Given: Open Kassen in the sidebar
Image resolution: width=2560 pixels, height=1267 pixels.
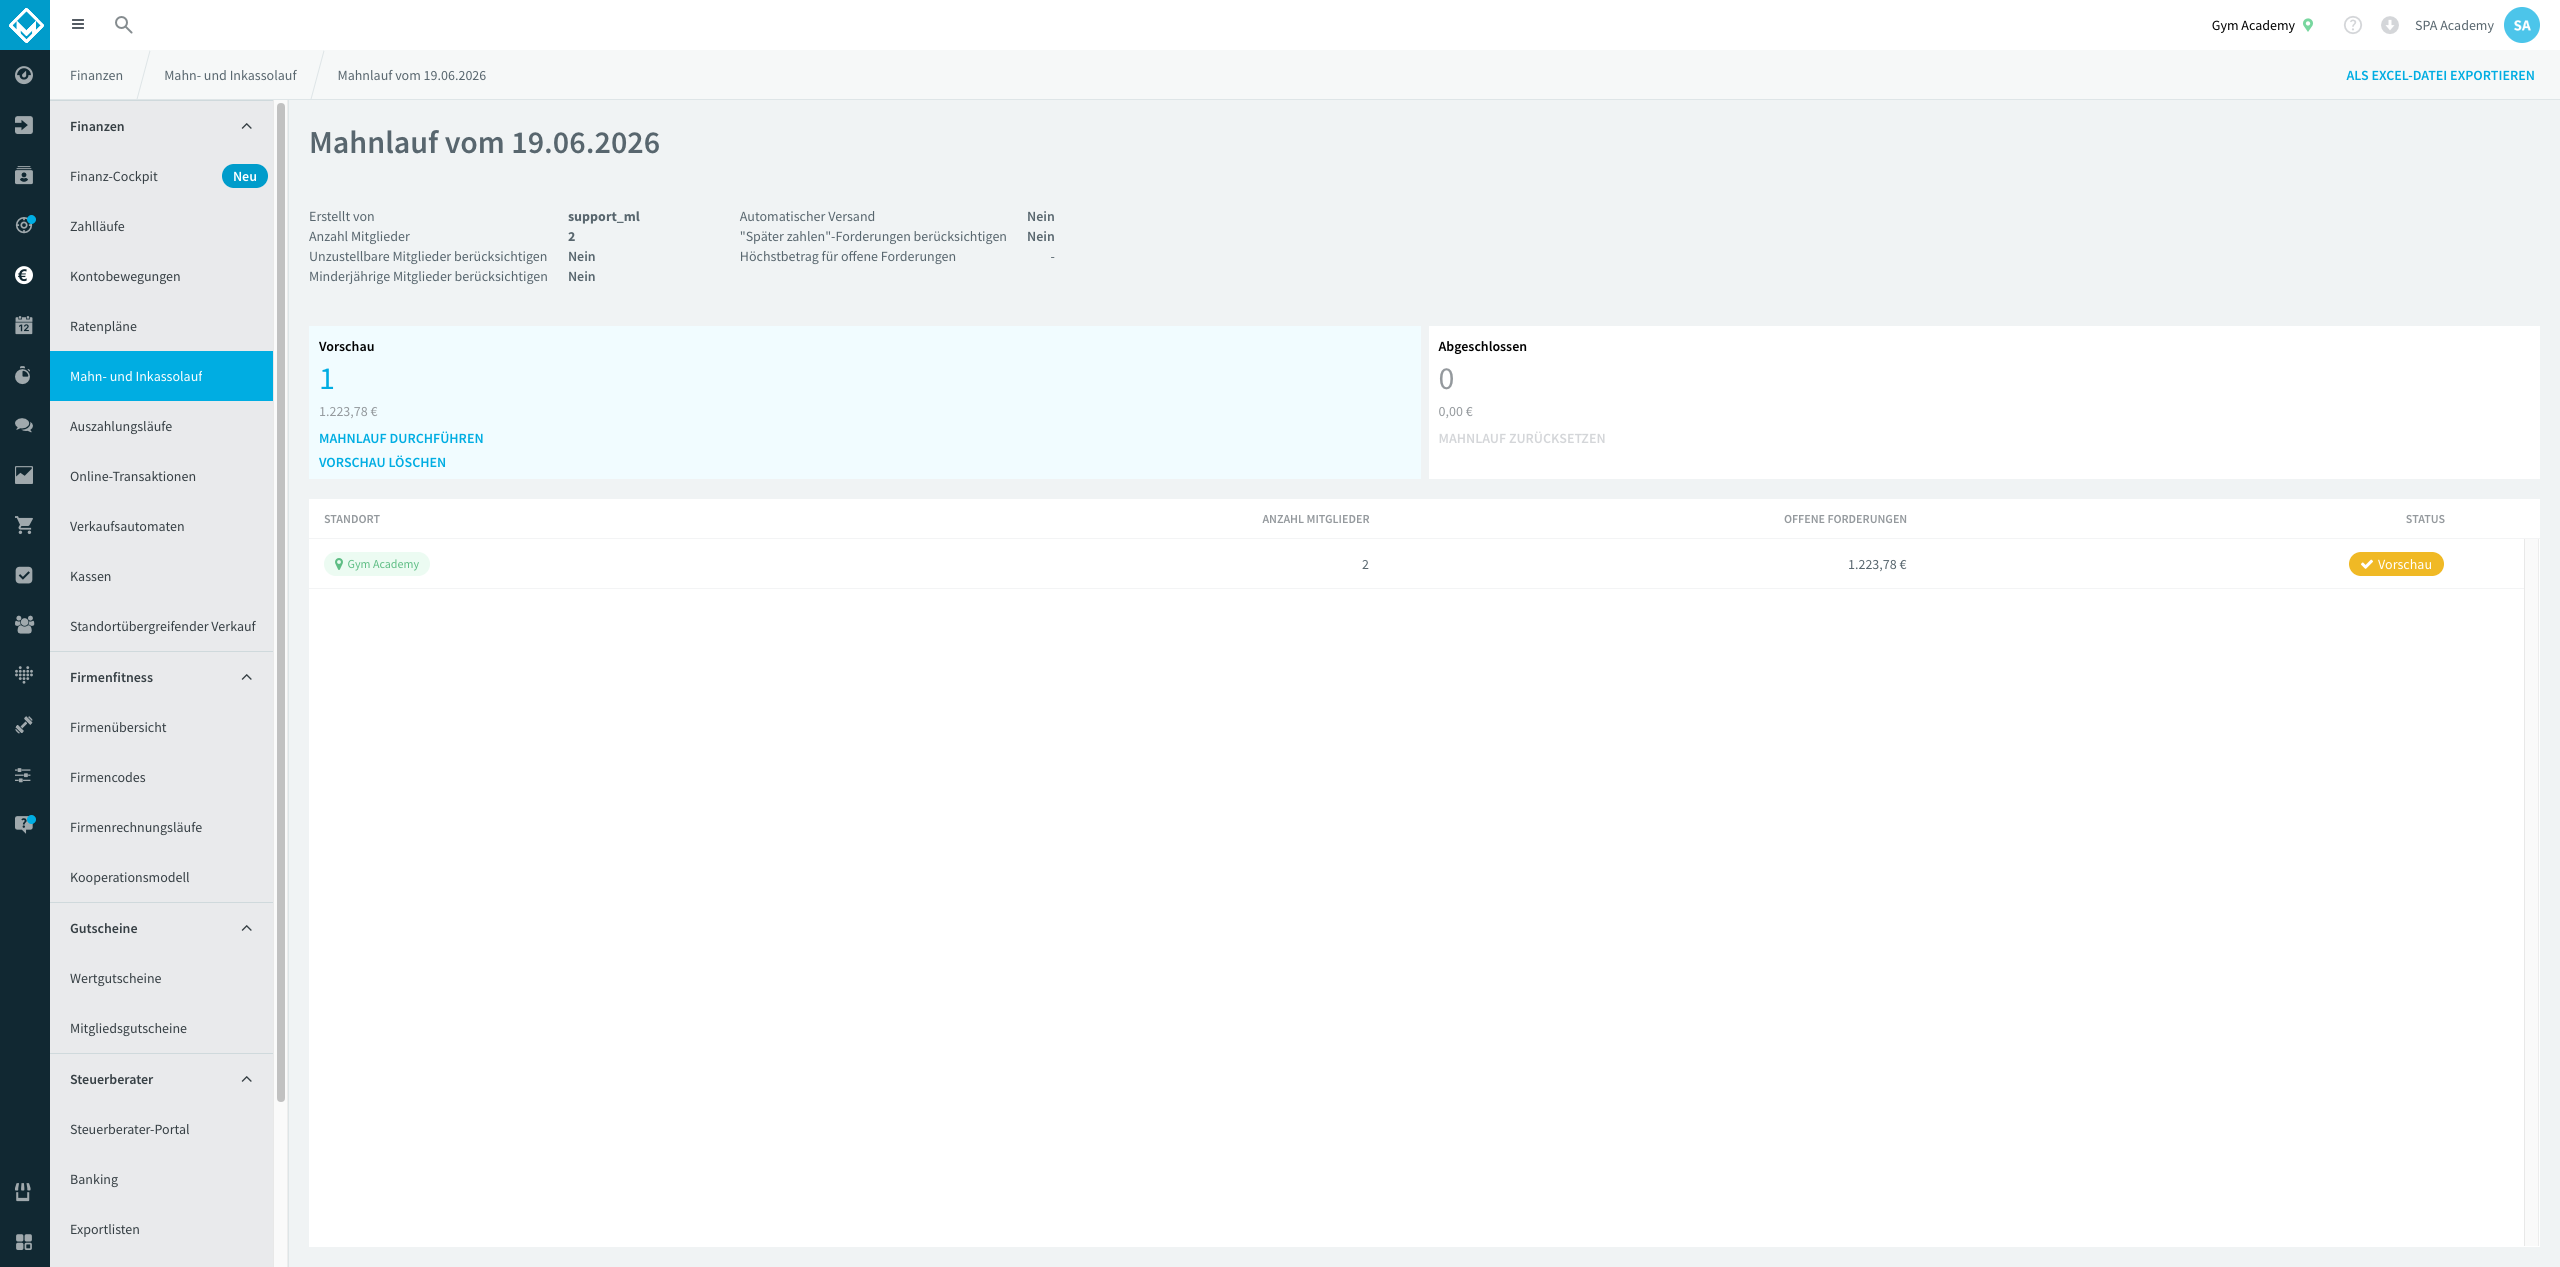Looking at the screenshot, I should tap(162, 576).
